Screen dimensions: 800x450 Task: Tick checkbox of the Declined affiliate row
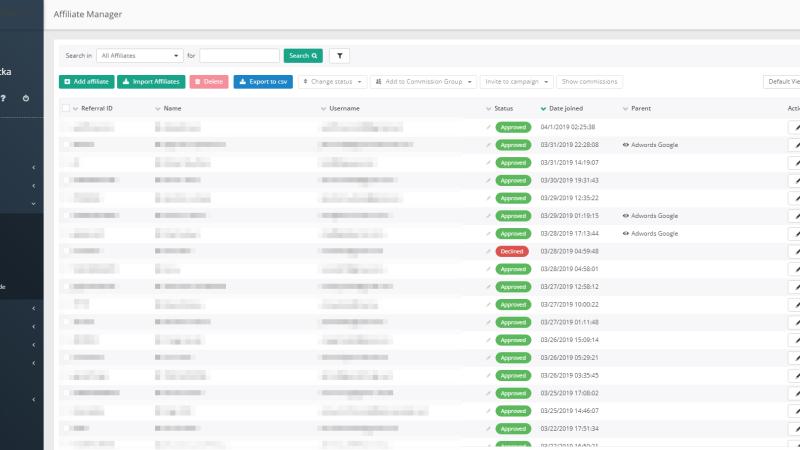65,252
